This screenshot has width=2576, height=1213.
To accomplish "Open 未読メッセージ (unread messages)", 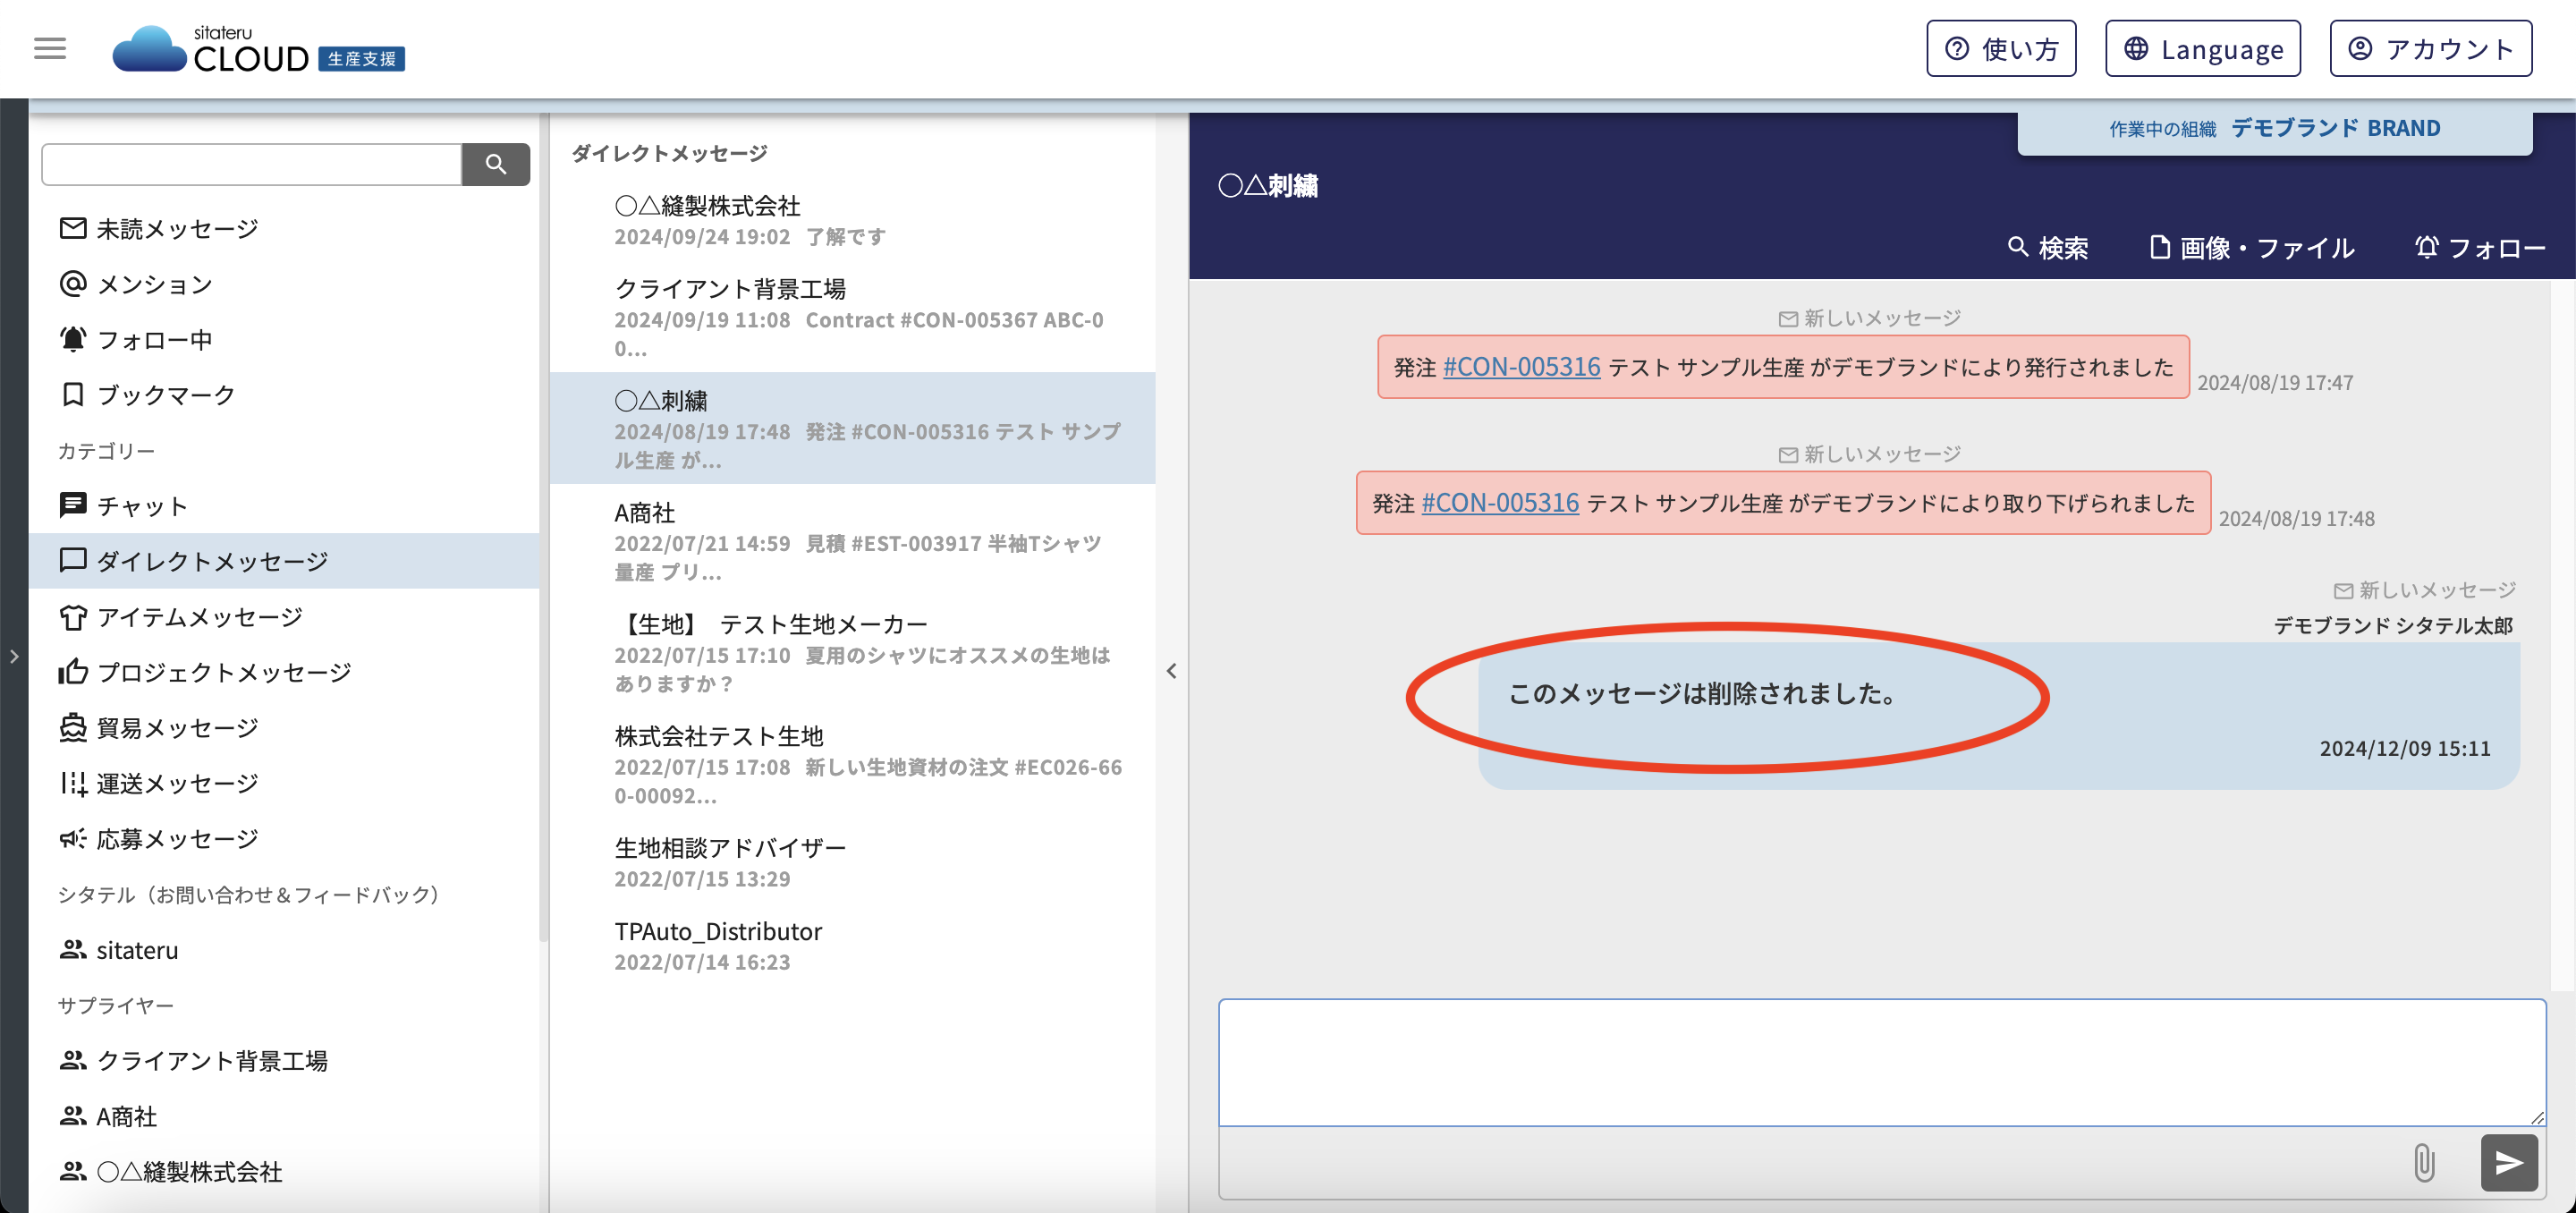I will (x=283, y=229).
